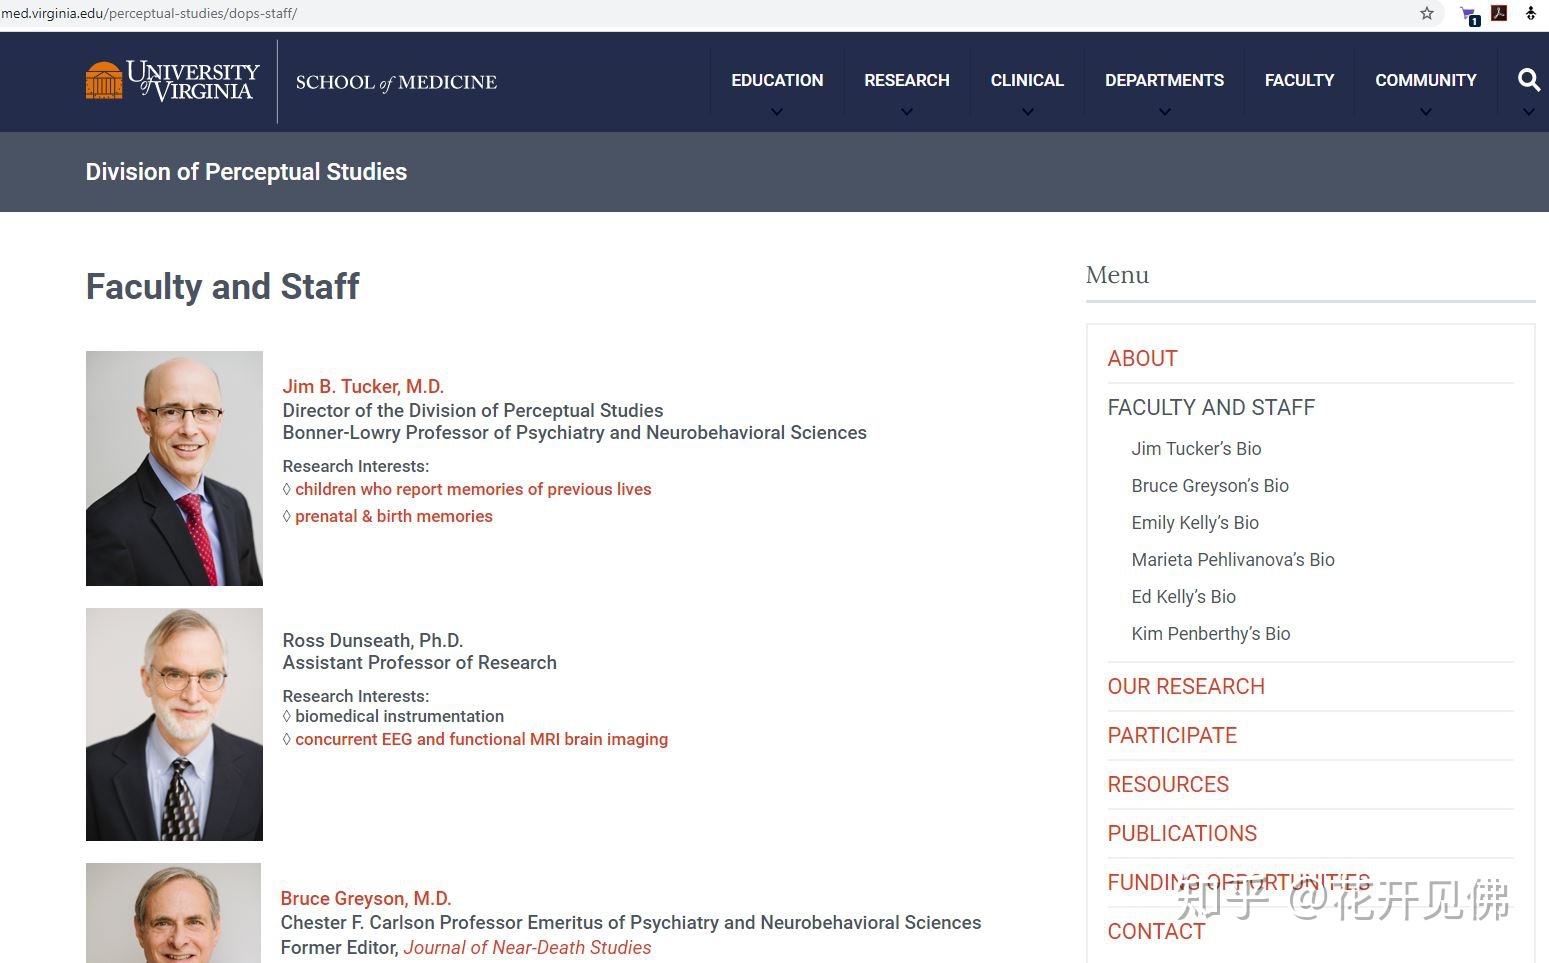Expand the Clinical menu chevron
Viewport: 1549px width, 963px height.
click(1027, 112)
